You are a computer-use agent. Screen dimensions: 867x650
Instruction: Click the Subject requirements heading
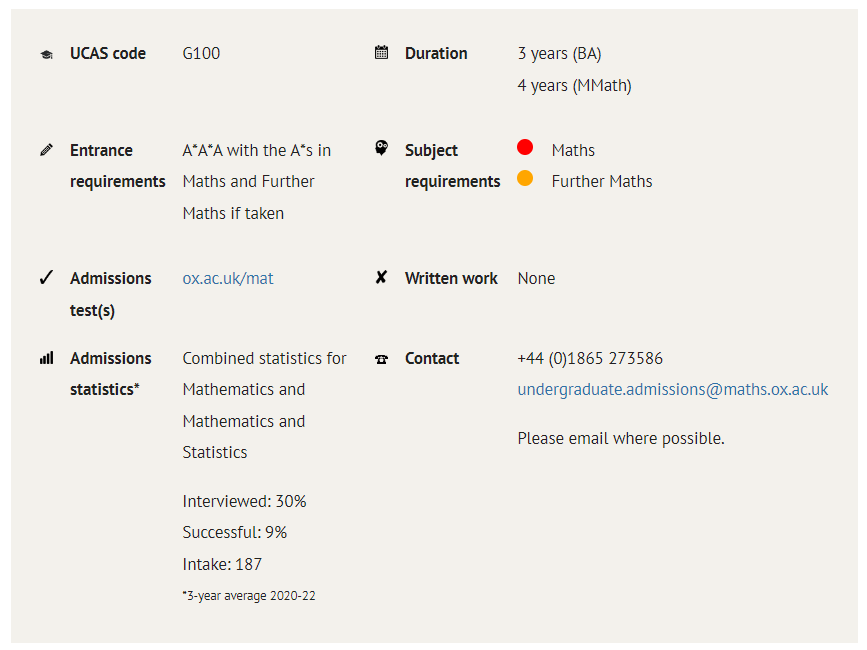(x=452, y=166)
